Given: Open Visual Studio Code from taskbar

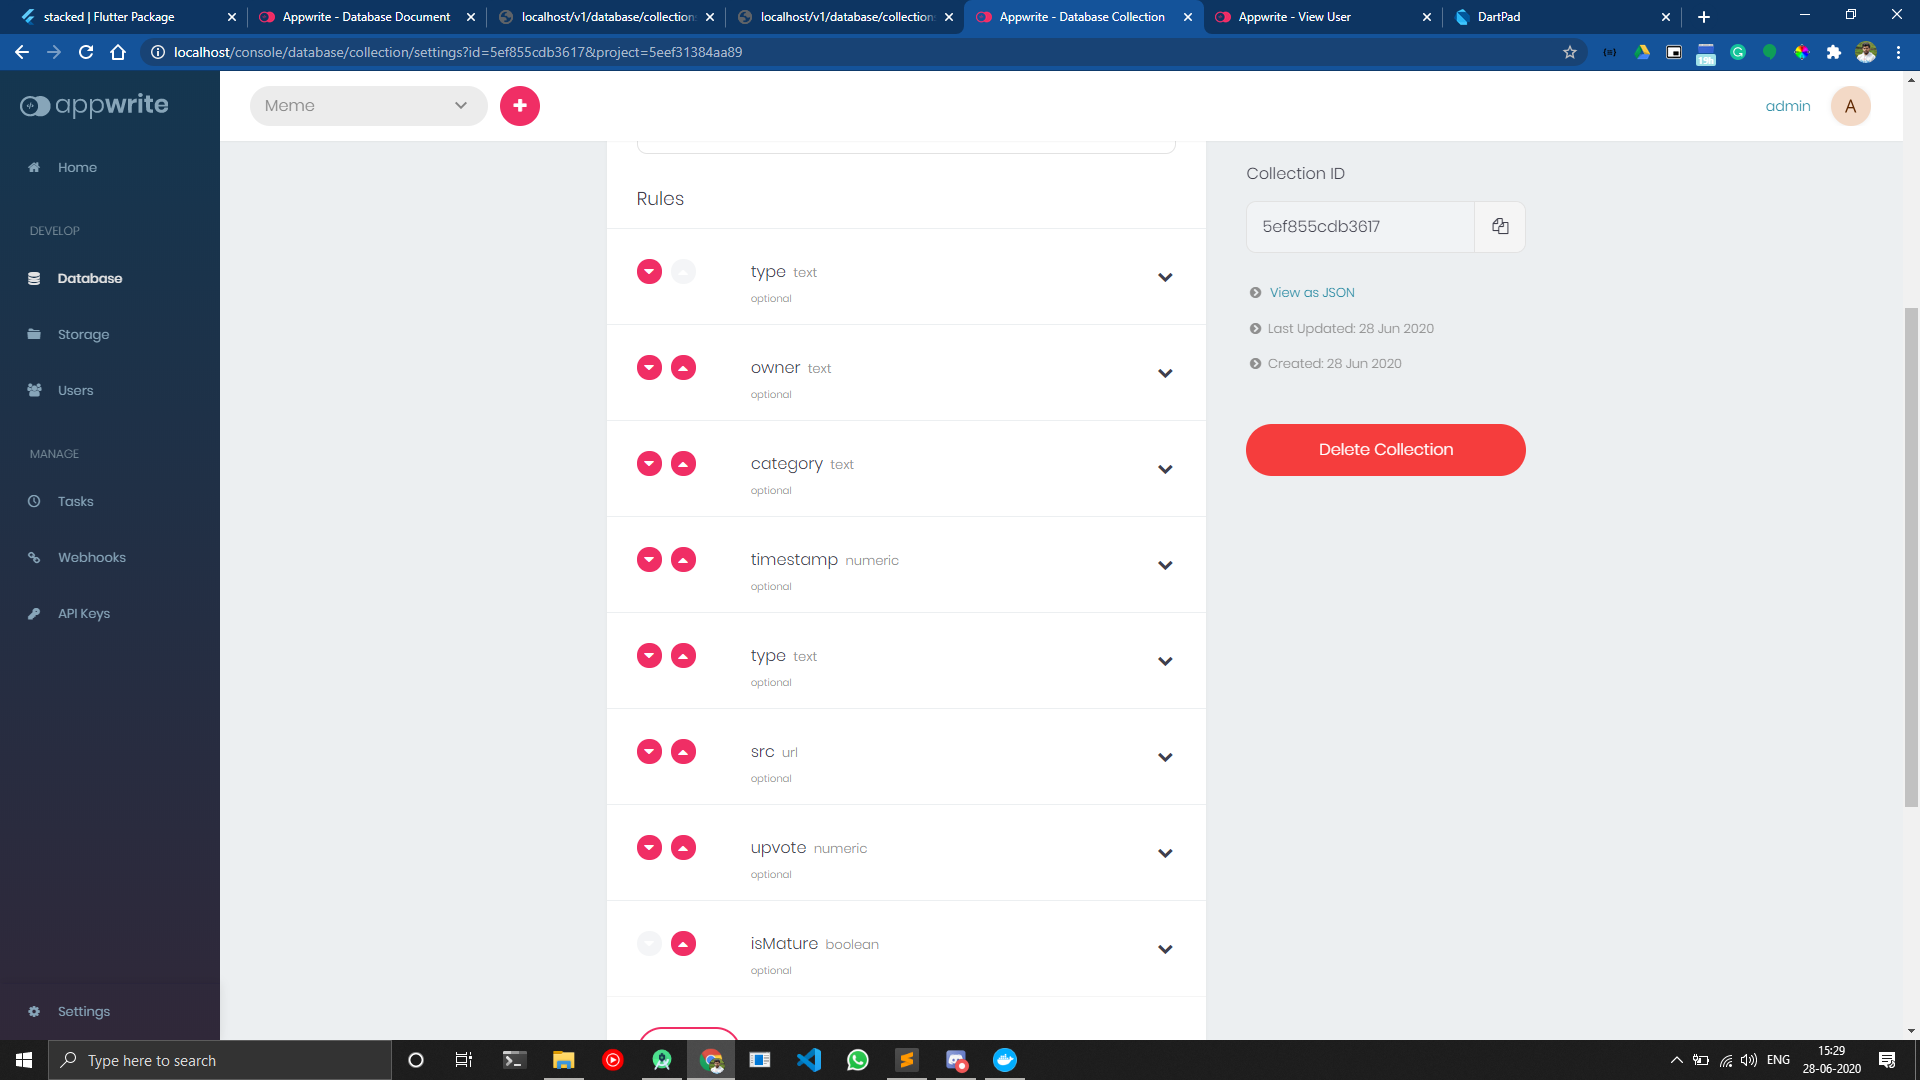Looking at the screenshot, I should click(x=809, y=1060).
